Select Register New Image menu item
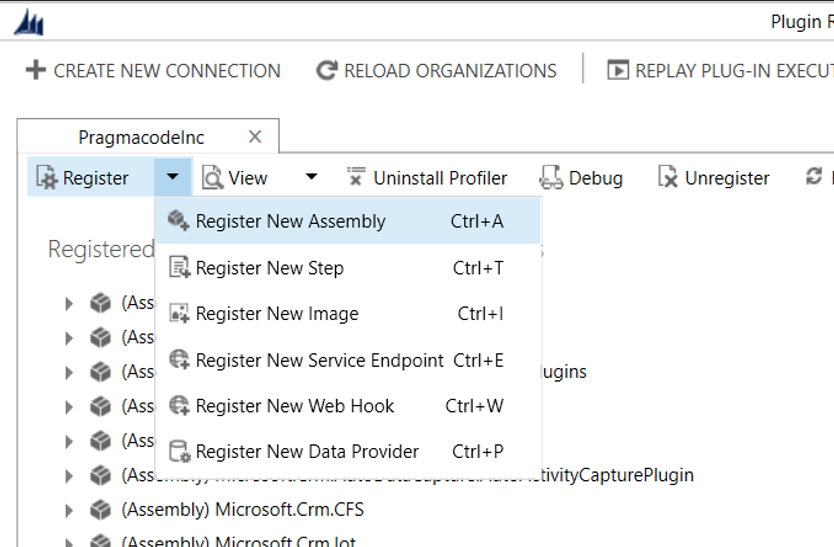The image size is (834, 547). [348, 313]
